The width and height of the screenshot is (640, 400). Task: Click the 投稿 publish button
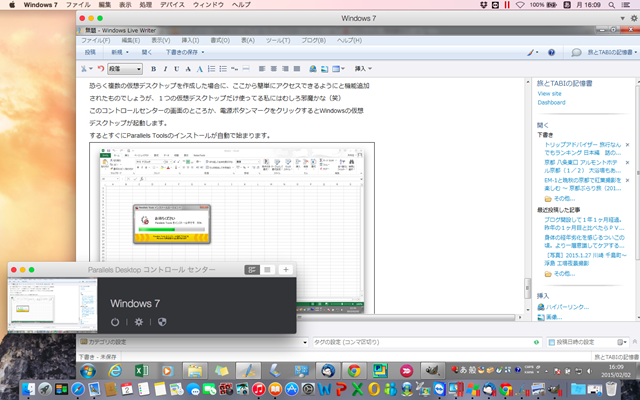tap(90, 52)
